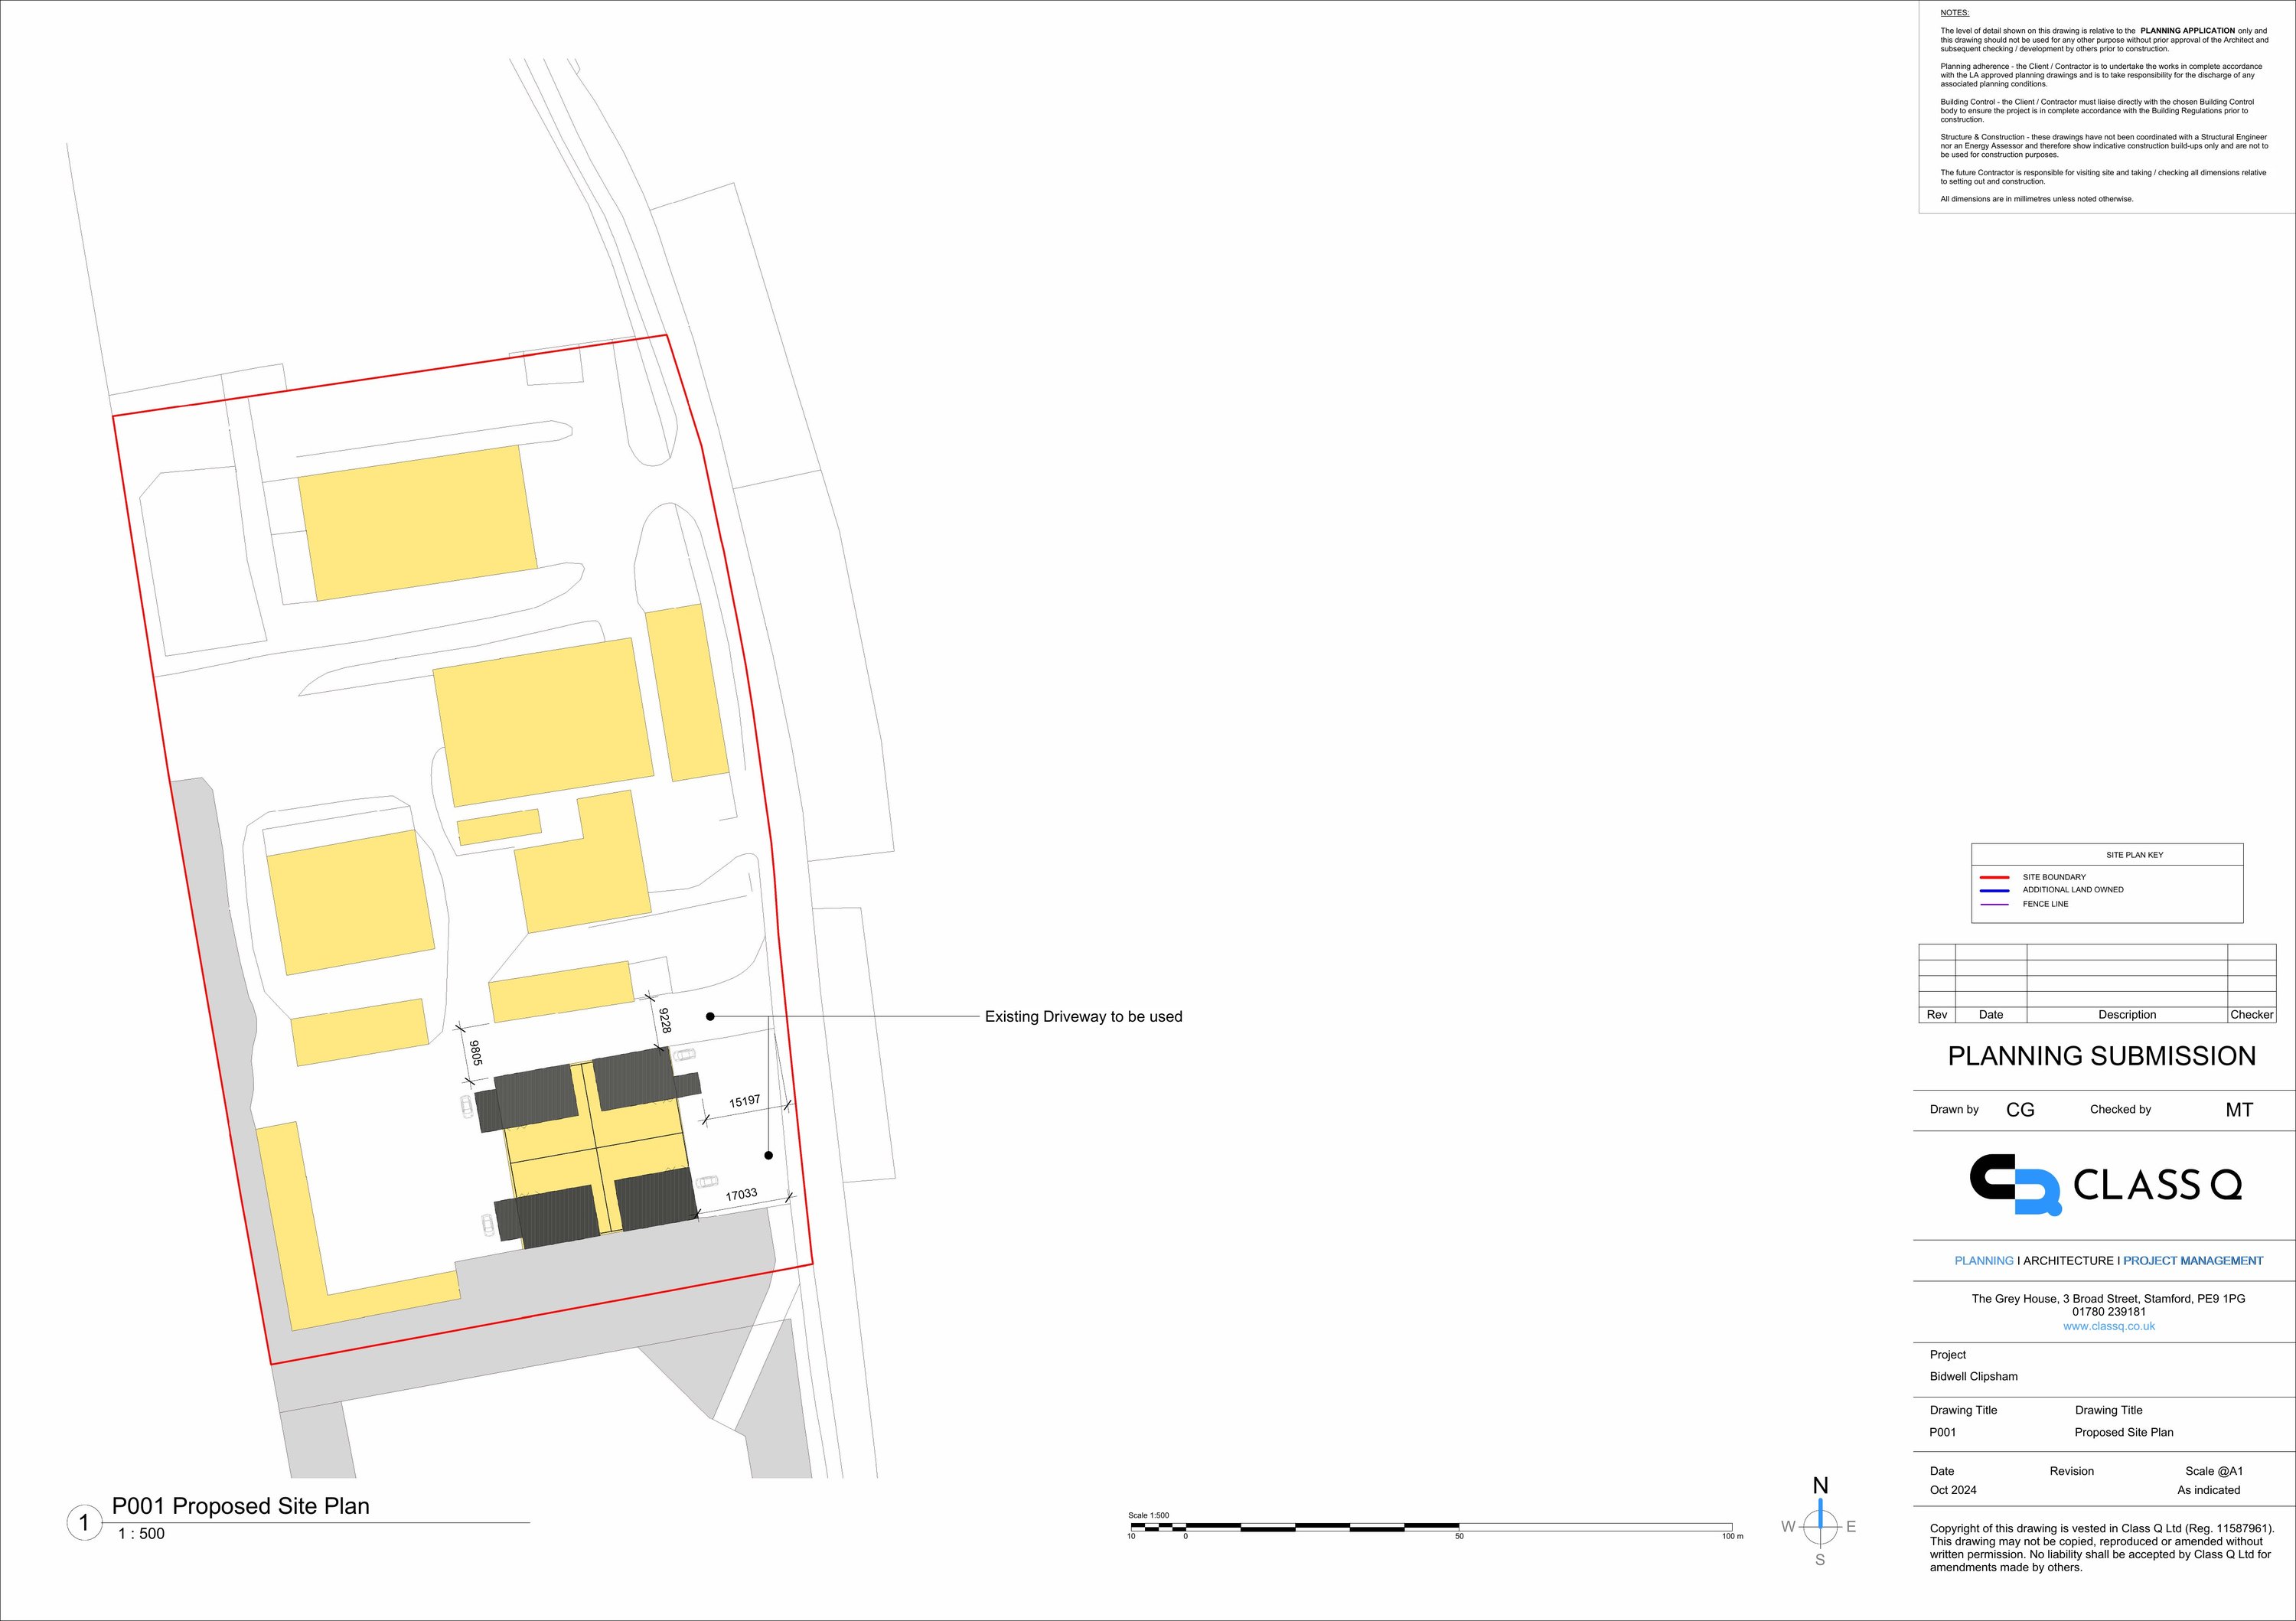Click the purple fence line legend swatch
2296x1621 pixels.
coord(1994,904)
